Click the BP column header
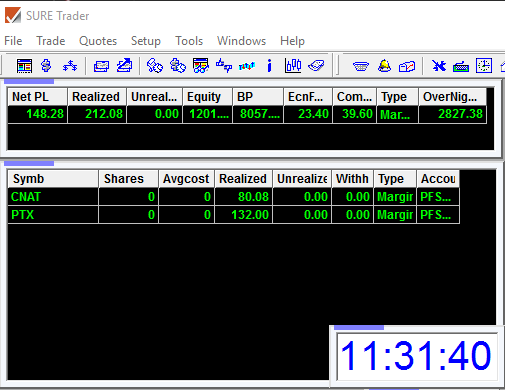Image resolution: width=505 pixels, height=390 pixels. pos(258,97)
